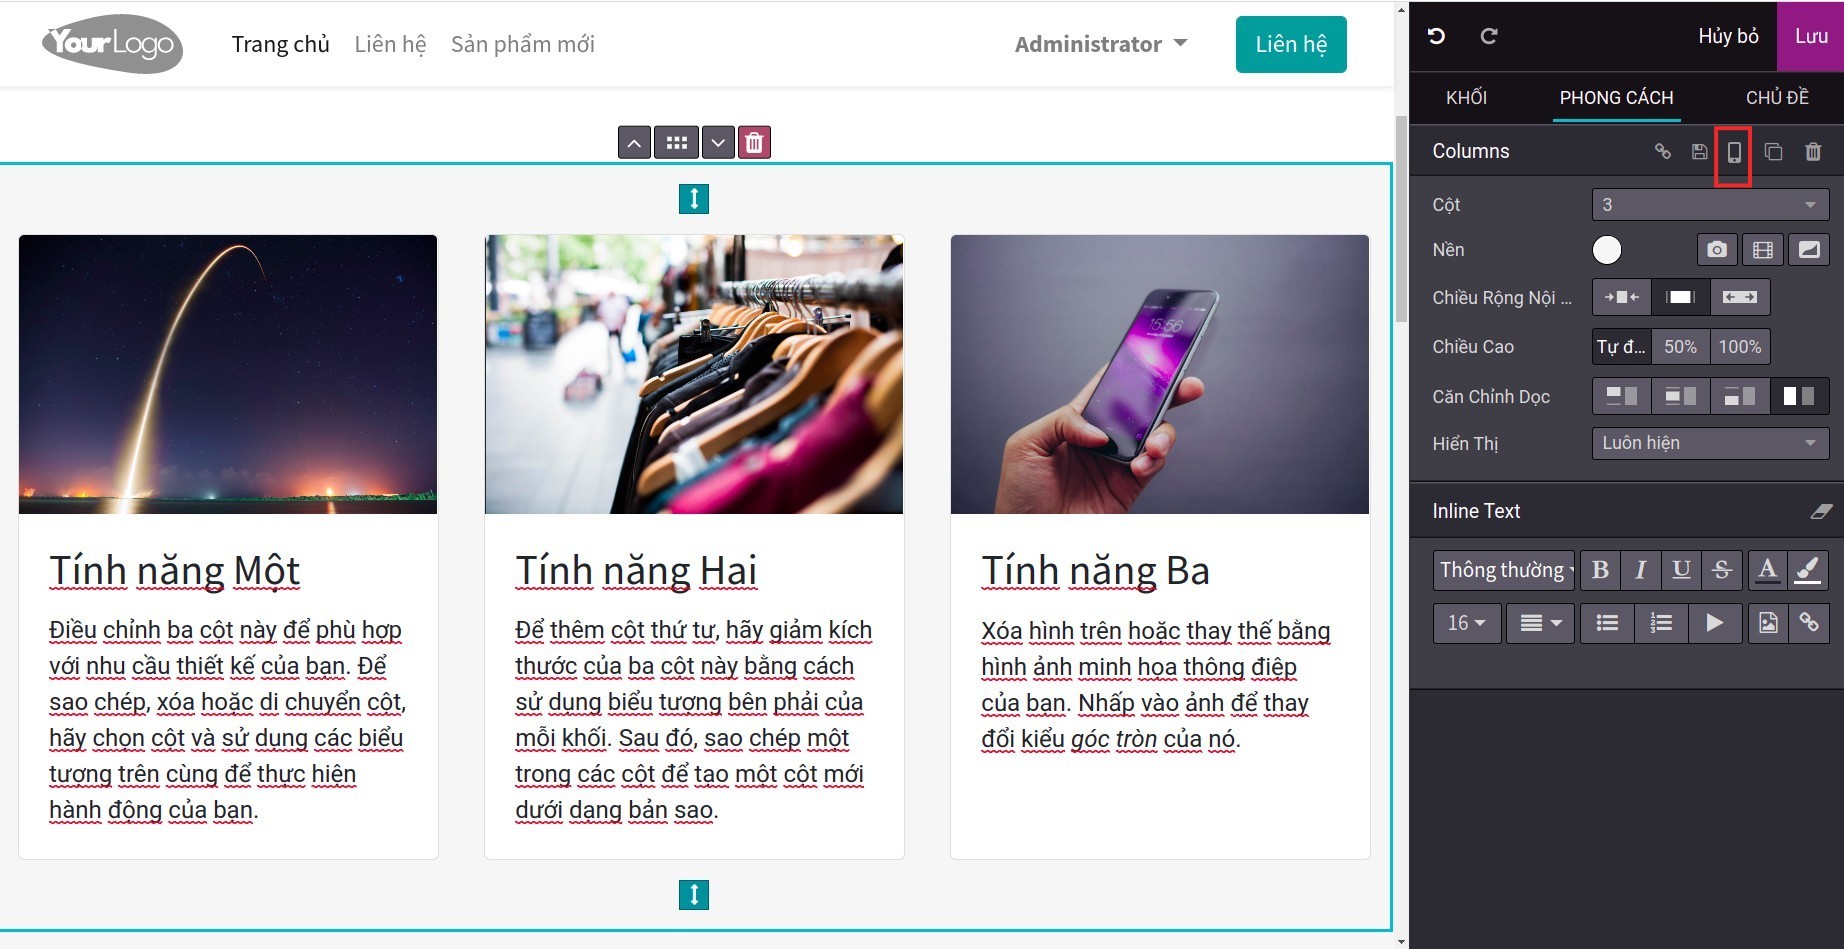Duplicate the Columns block icon

1773,152
